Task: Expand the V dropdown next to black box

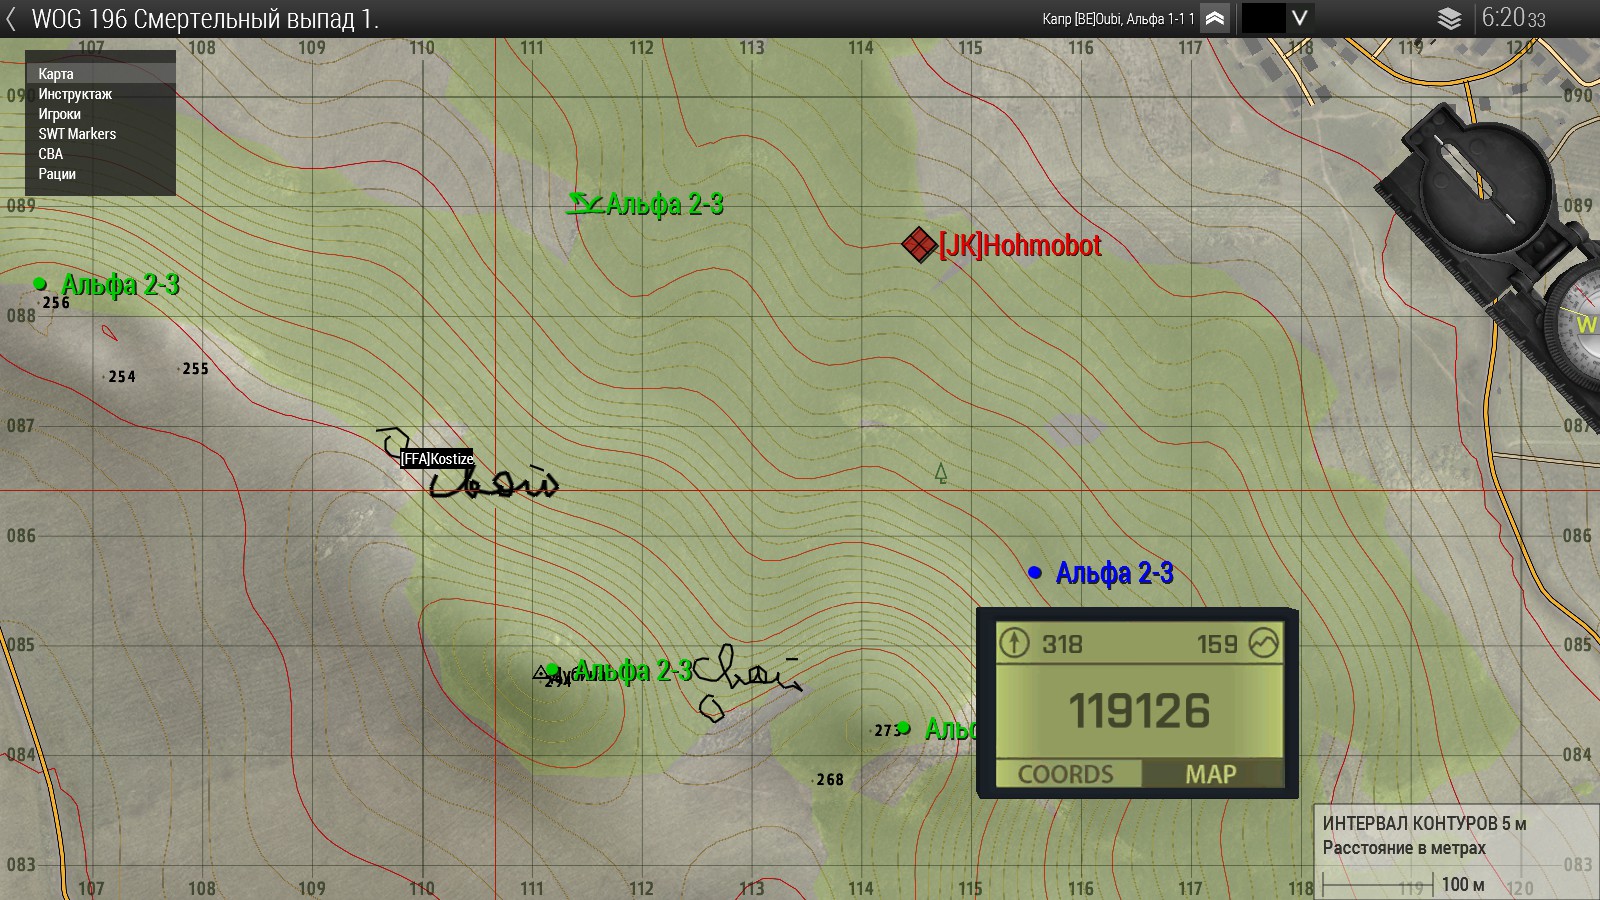Action: pyautogui.click(x=1300, y=18)
